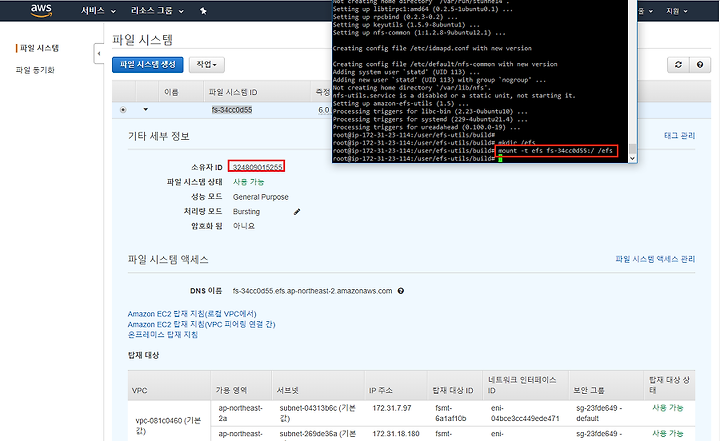Select 파일 시스템 in the sidebar
The width and height of the screenshot is (720, 441).
coord(39,48)
